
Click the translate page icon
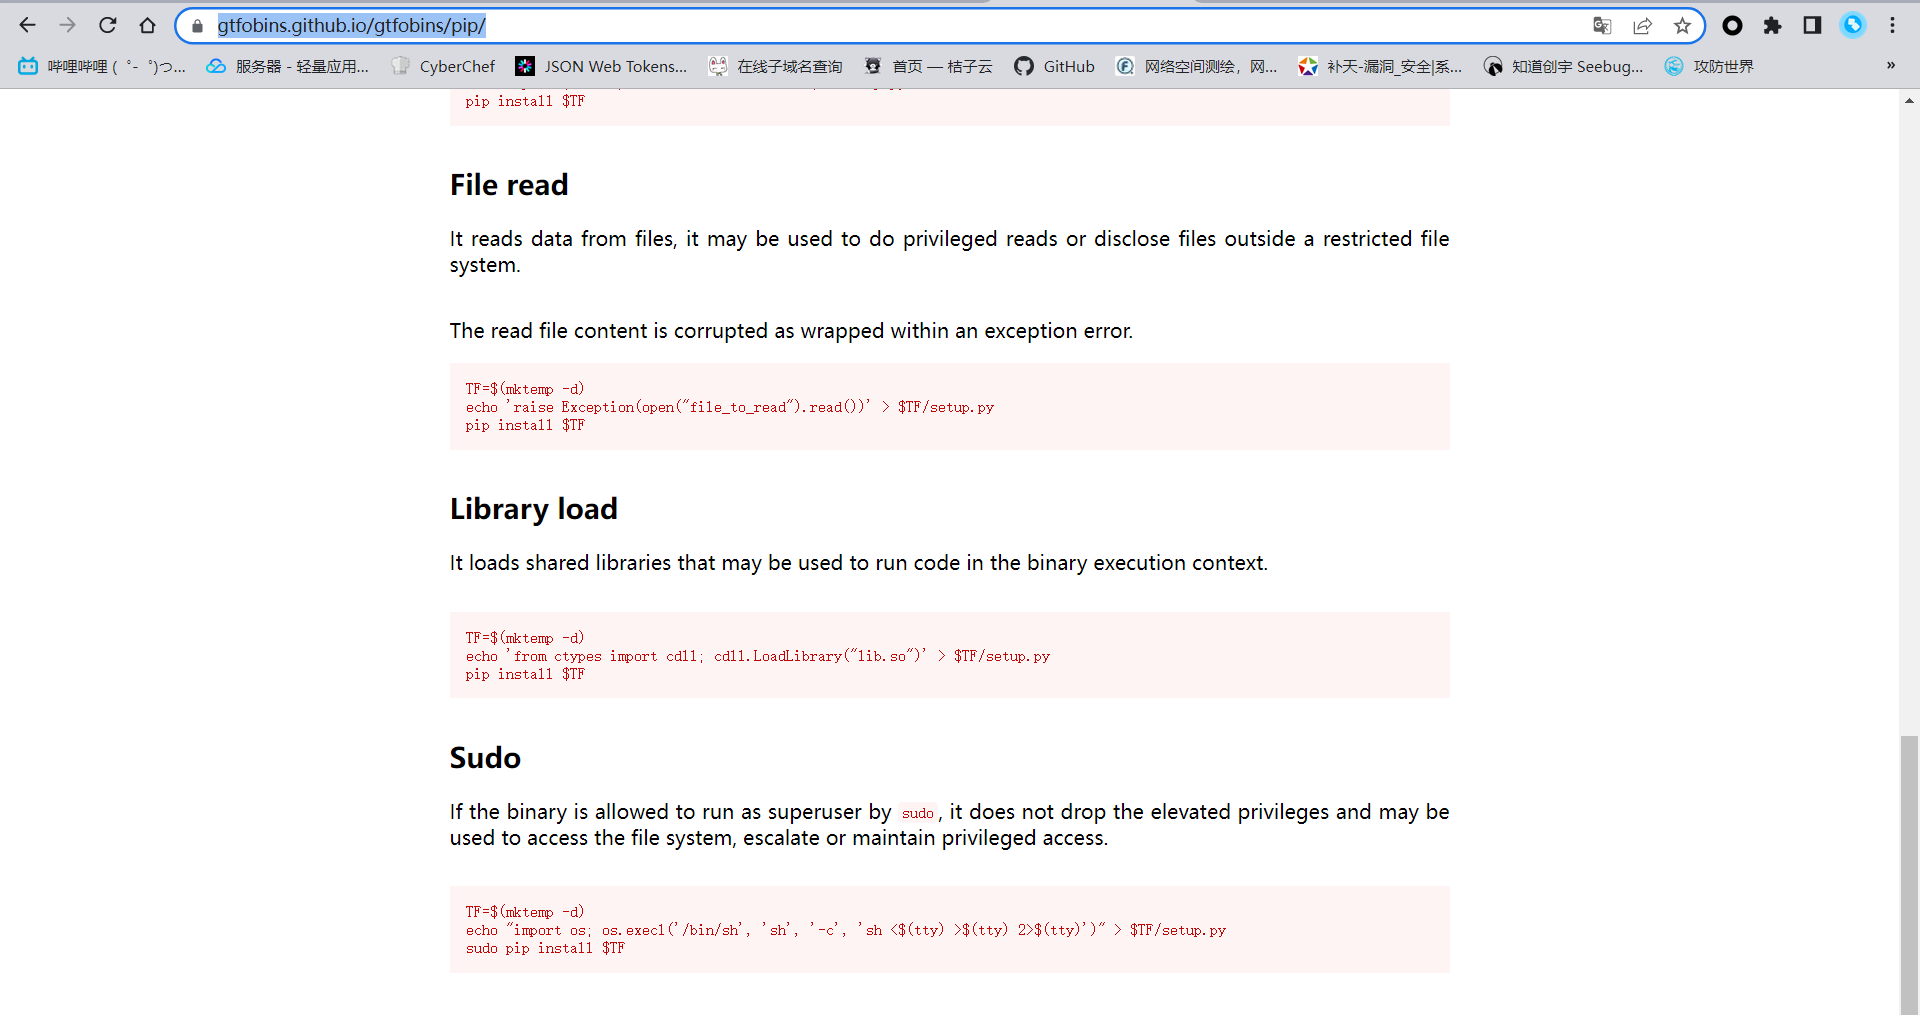(x=1602, y=26)
